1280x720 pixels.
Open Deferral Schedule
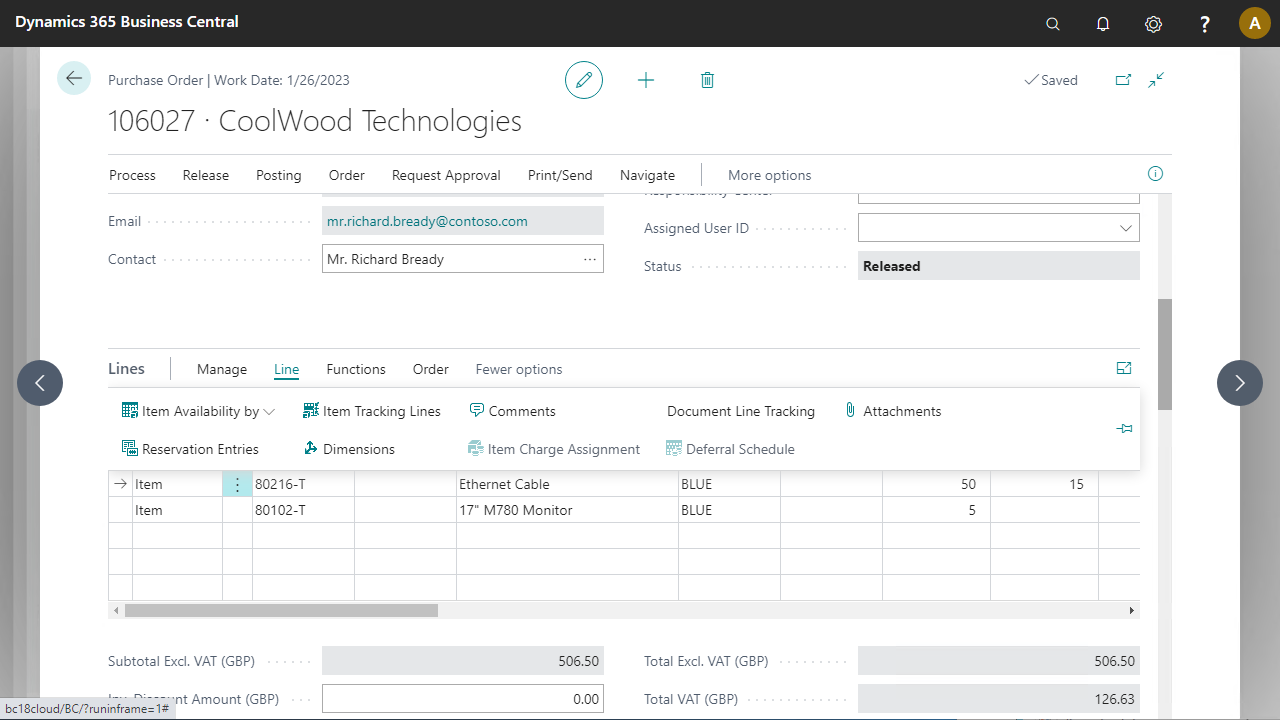click(x=730, y=449)
